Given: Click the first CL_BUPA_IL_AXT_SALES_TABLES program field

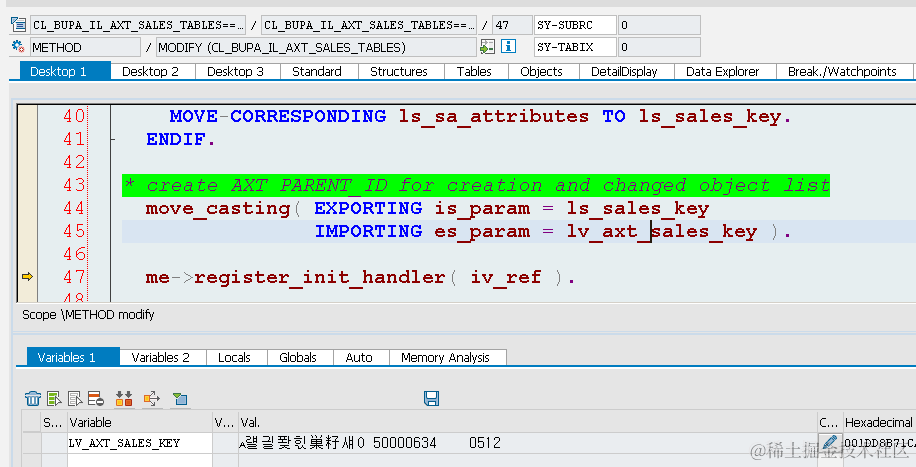Looking at the screenshot, I should pyautogui.click(x=138, y=25).
